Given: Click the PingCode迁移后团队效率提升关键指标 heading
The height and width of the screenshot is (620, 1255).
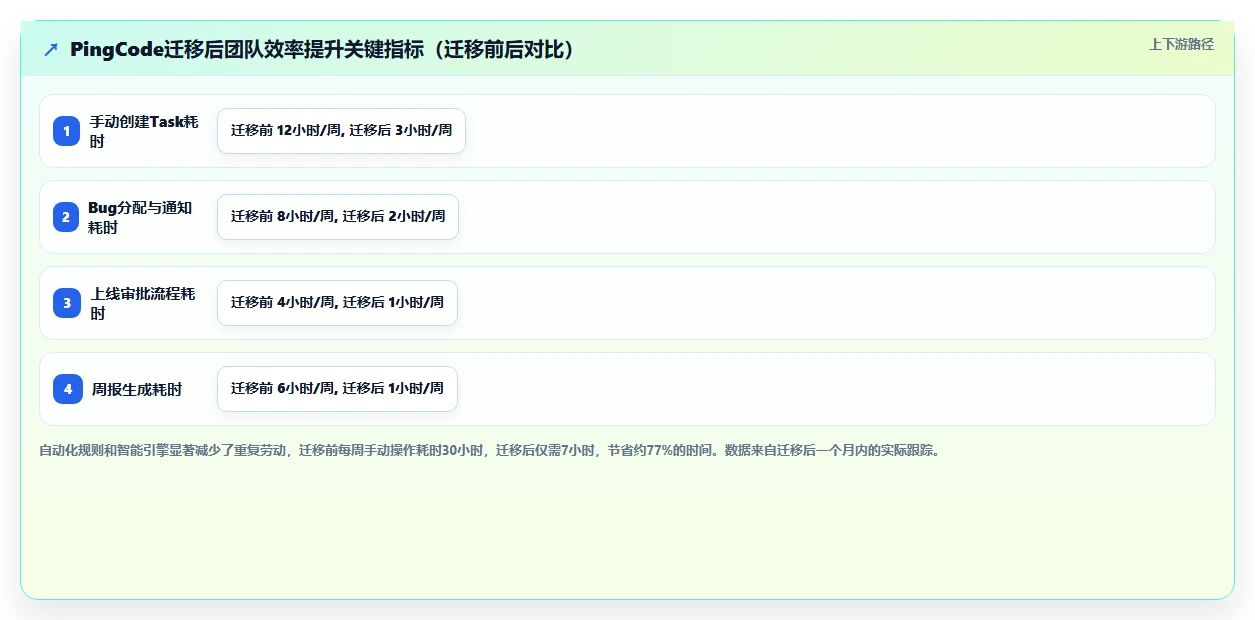Looking at the screenshot, I should coord(323,49).
